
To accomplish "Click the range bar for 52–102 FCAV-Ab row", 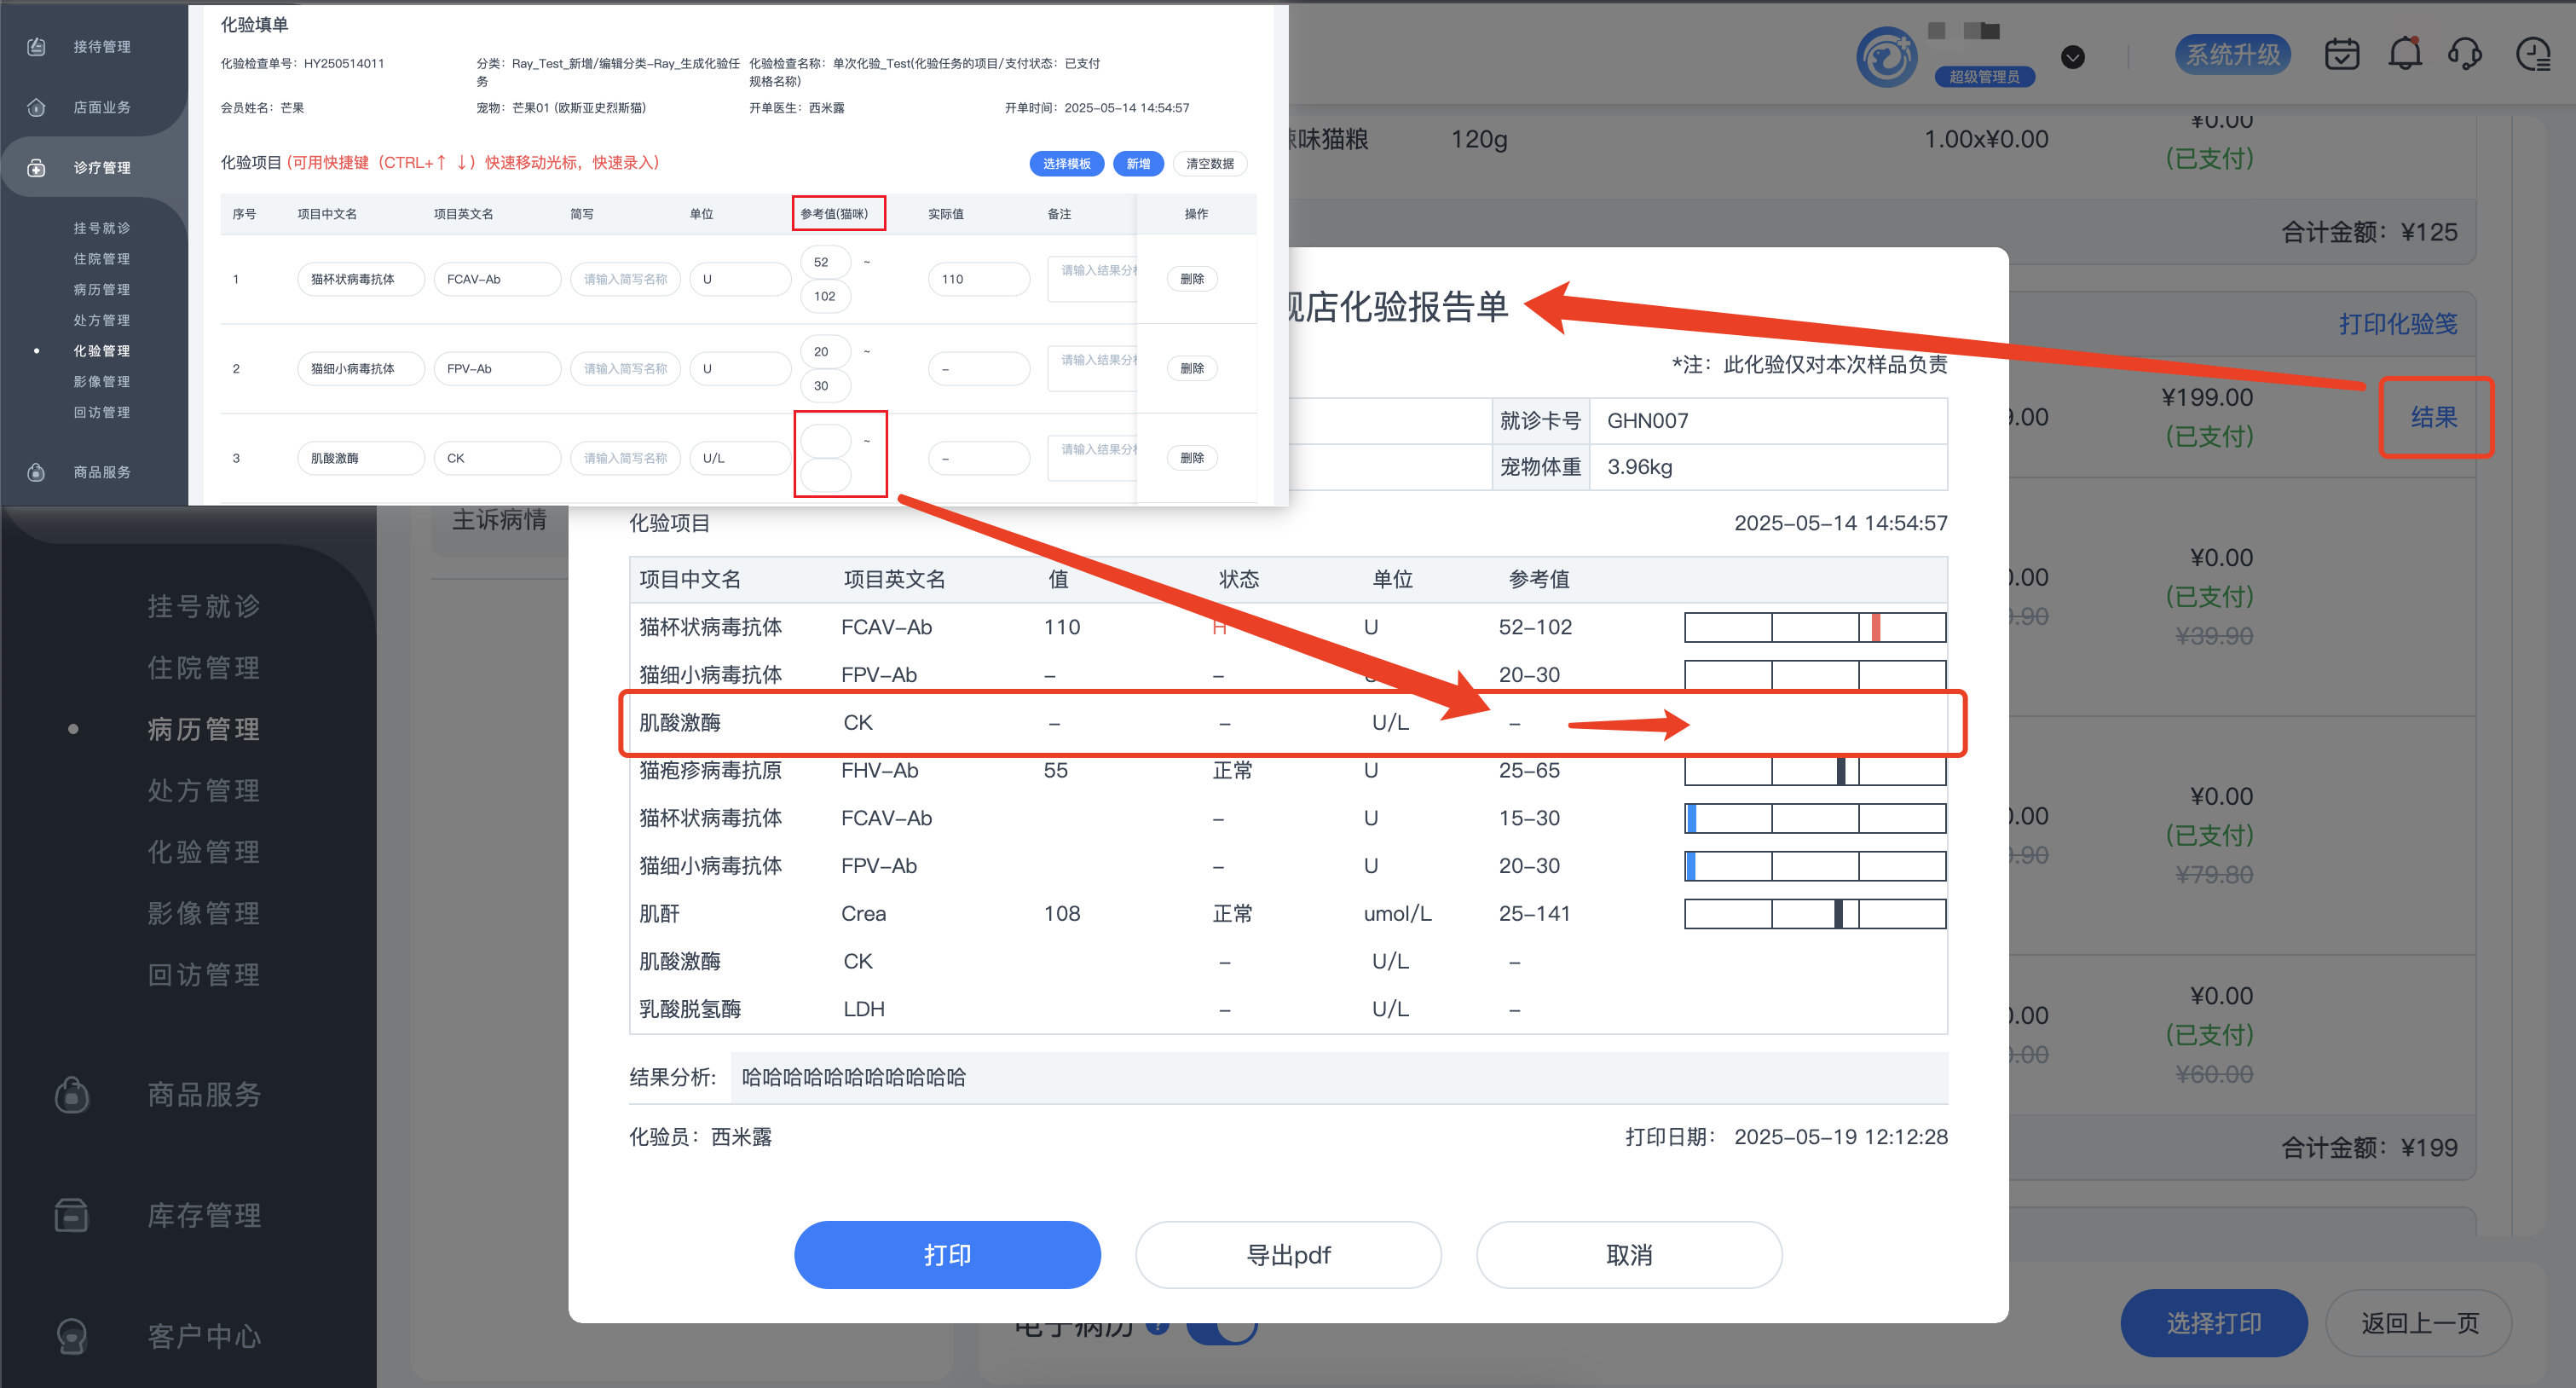I will click(1815, 627).
